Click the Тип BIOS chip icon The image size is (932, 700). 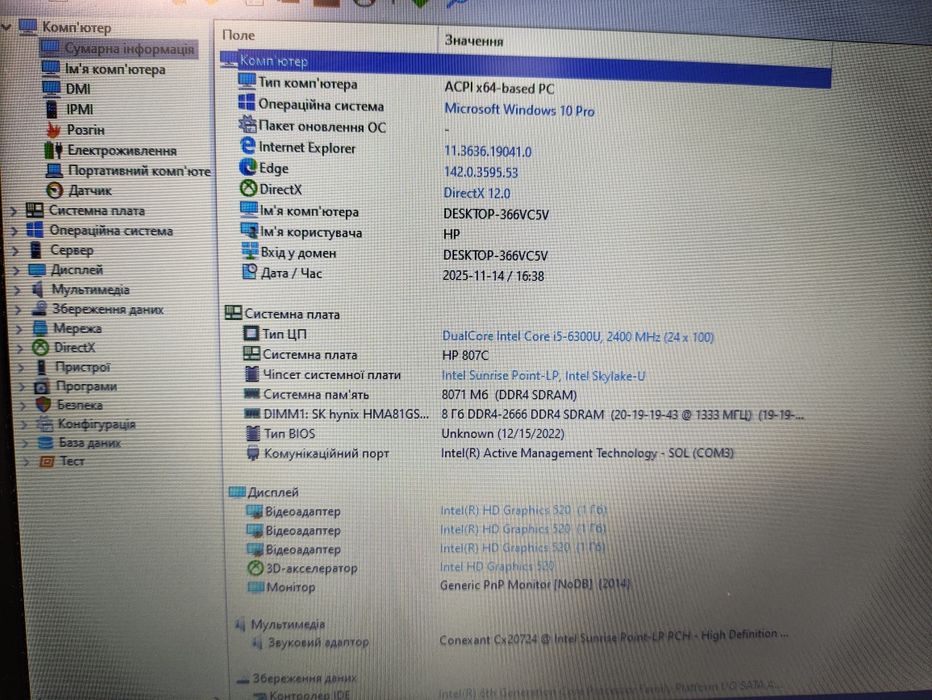click(x=253, y=433)
